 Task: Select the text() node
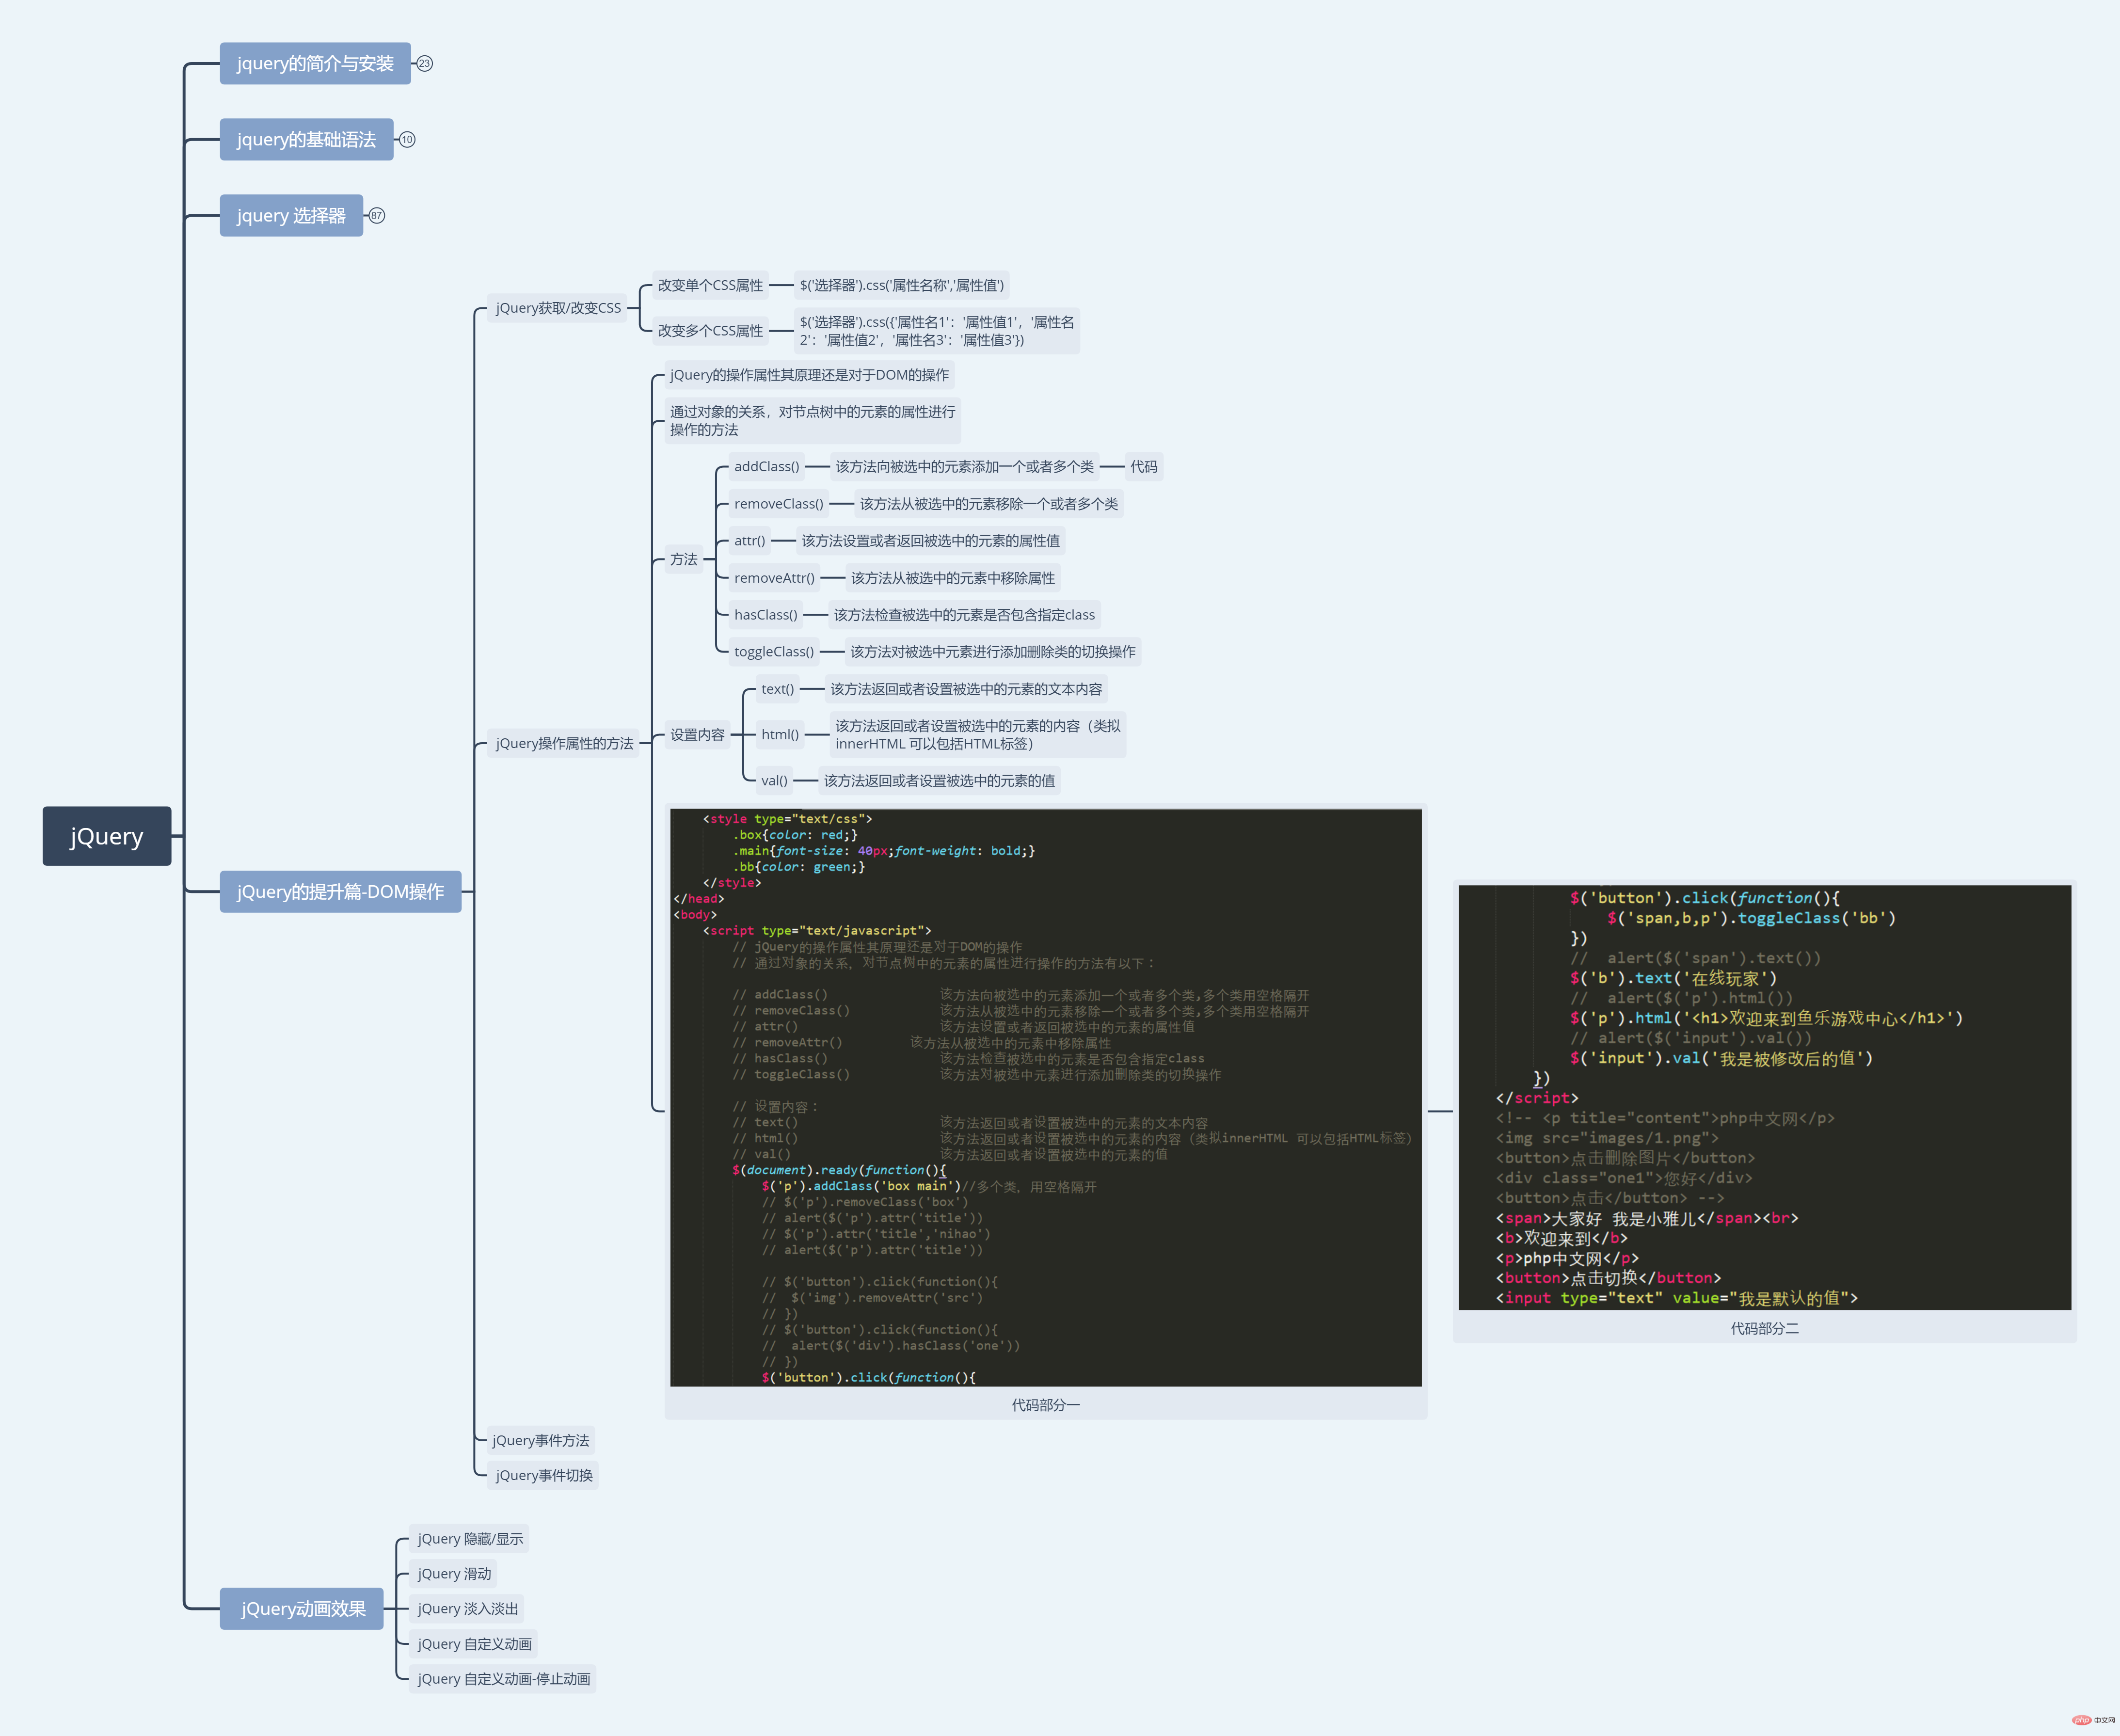click(778, 689)
